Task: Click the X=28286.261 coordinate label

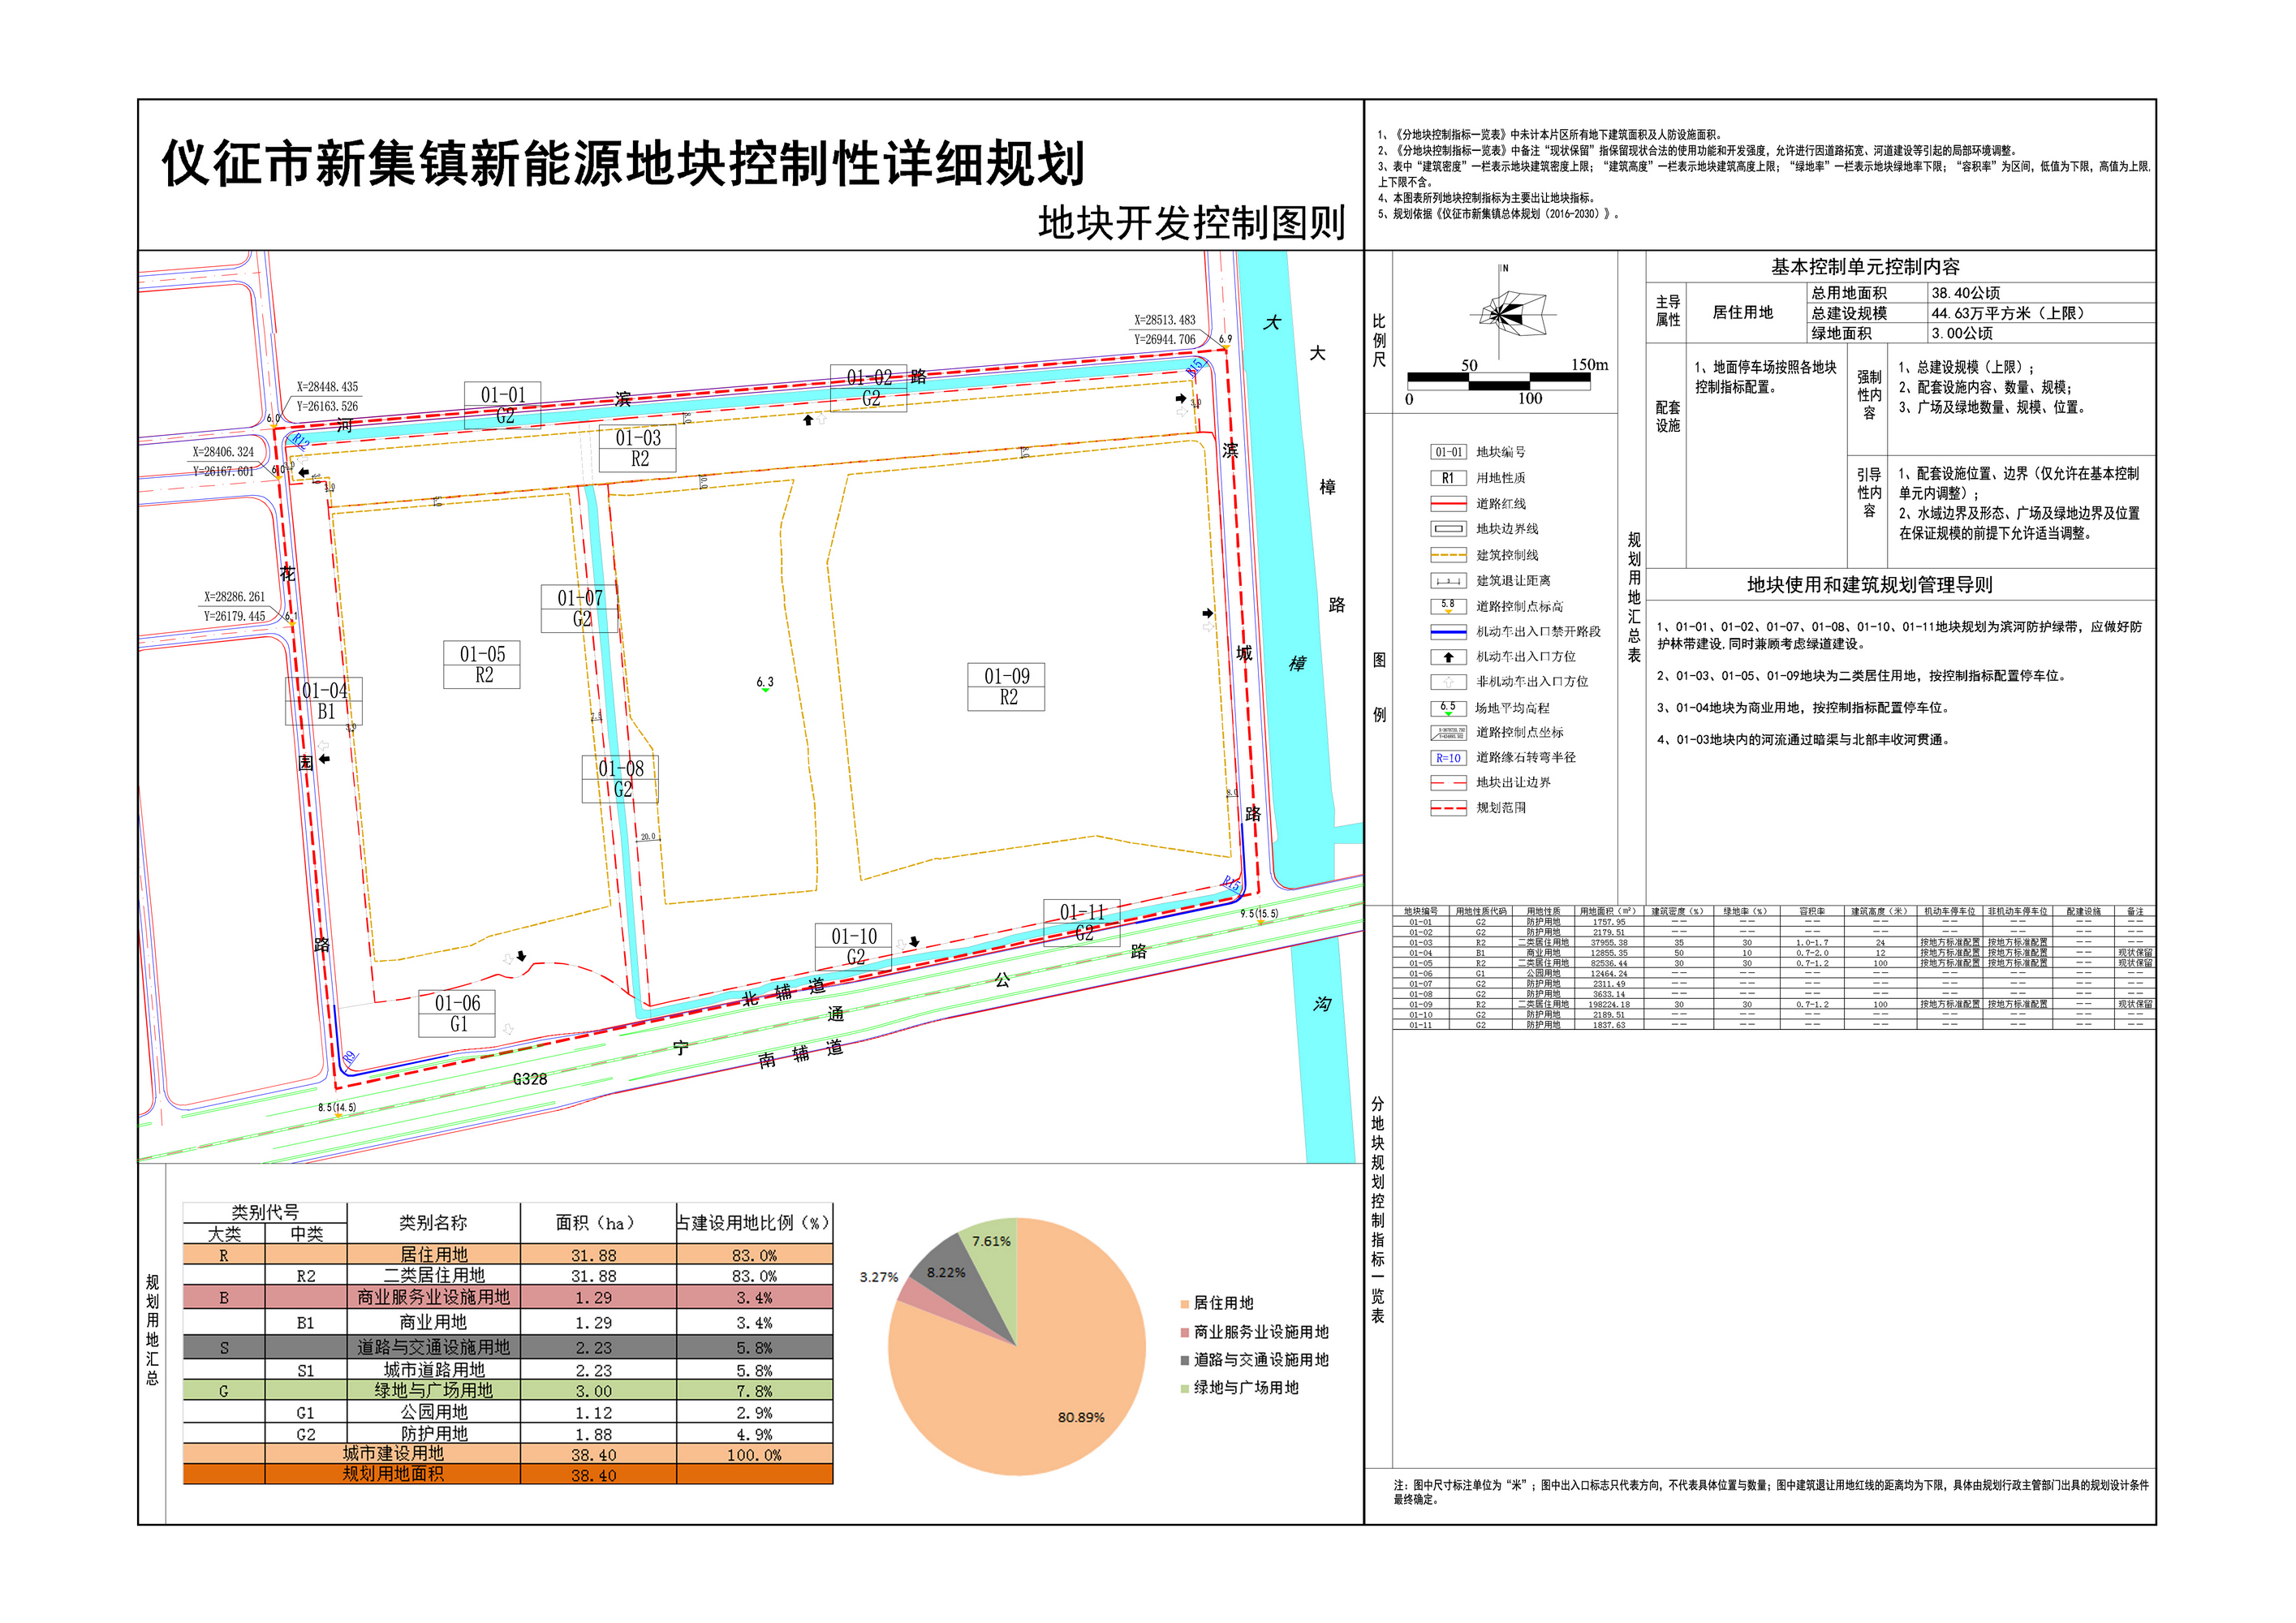Action: 235,597
